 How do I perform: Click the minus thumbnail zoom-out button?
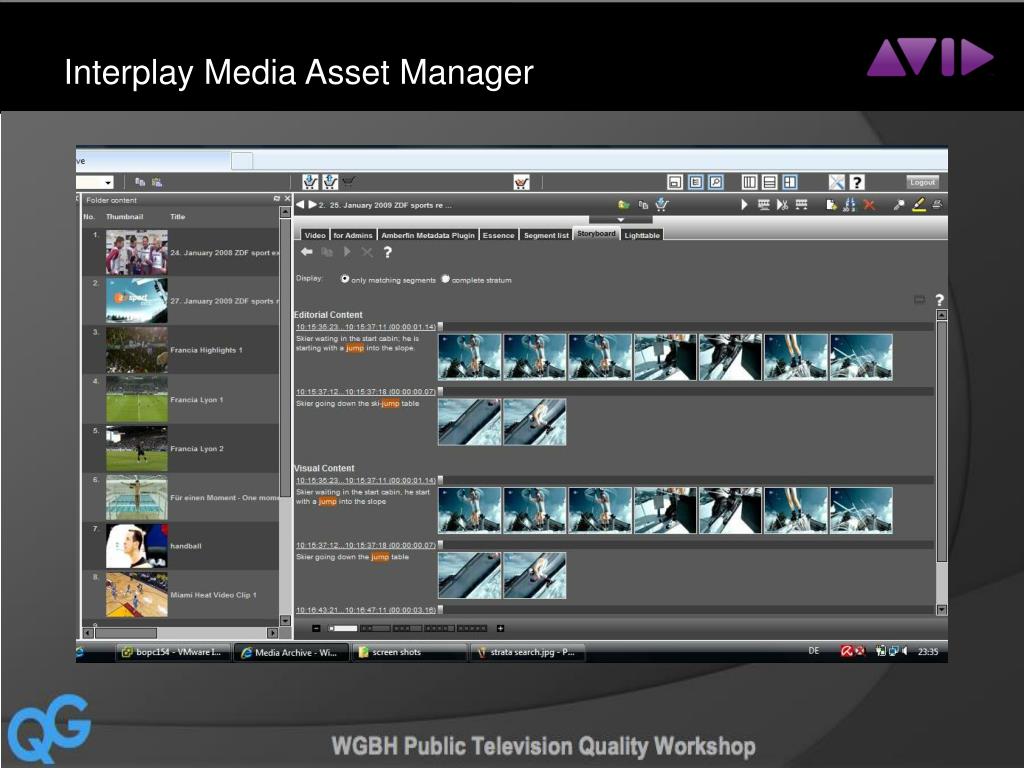(x=316, y=628)
